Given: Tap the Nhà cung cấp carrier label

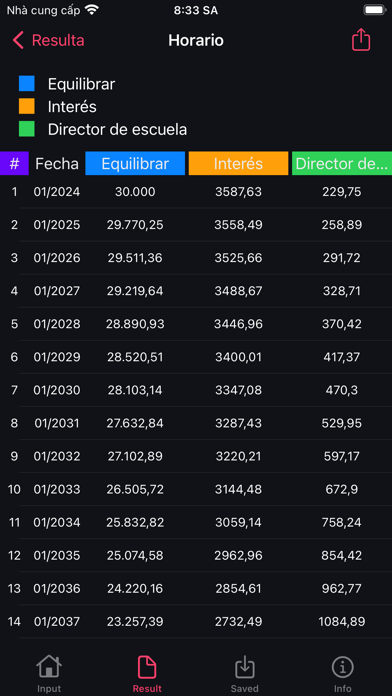Looking at the screenshot, I should pos(44,10).
